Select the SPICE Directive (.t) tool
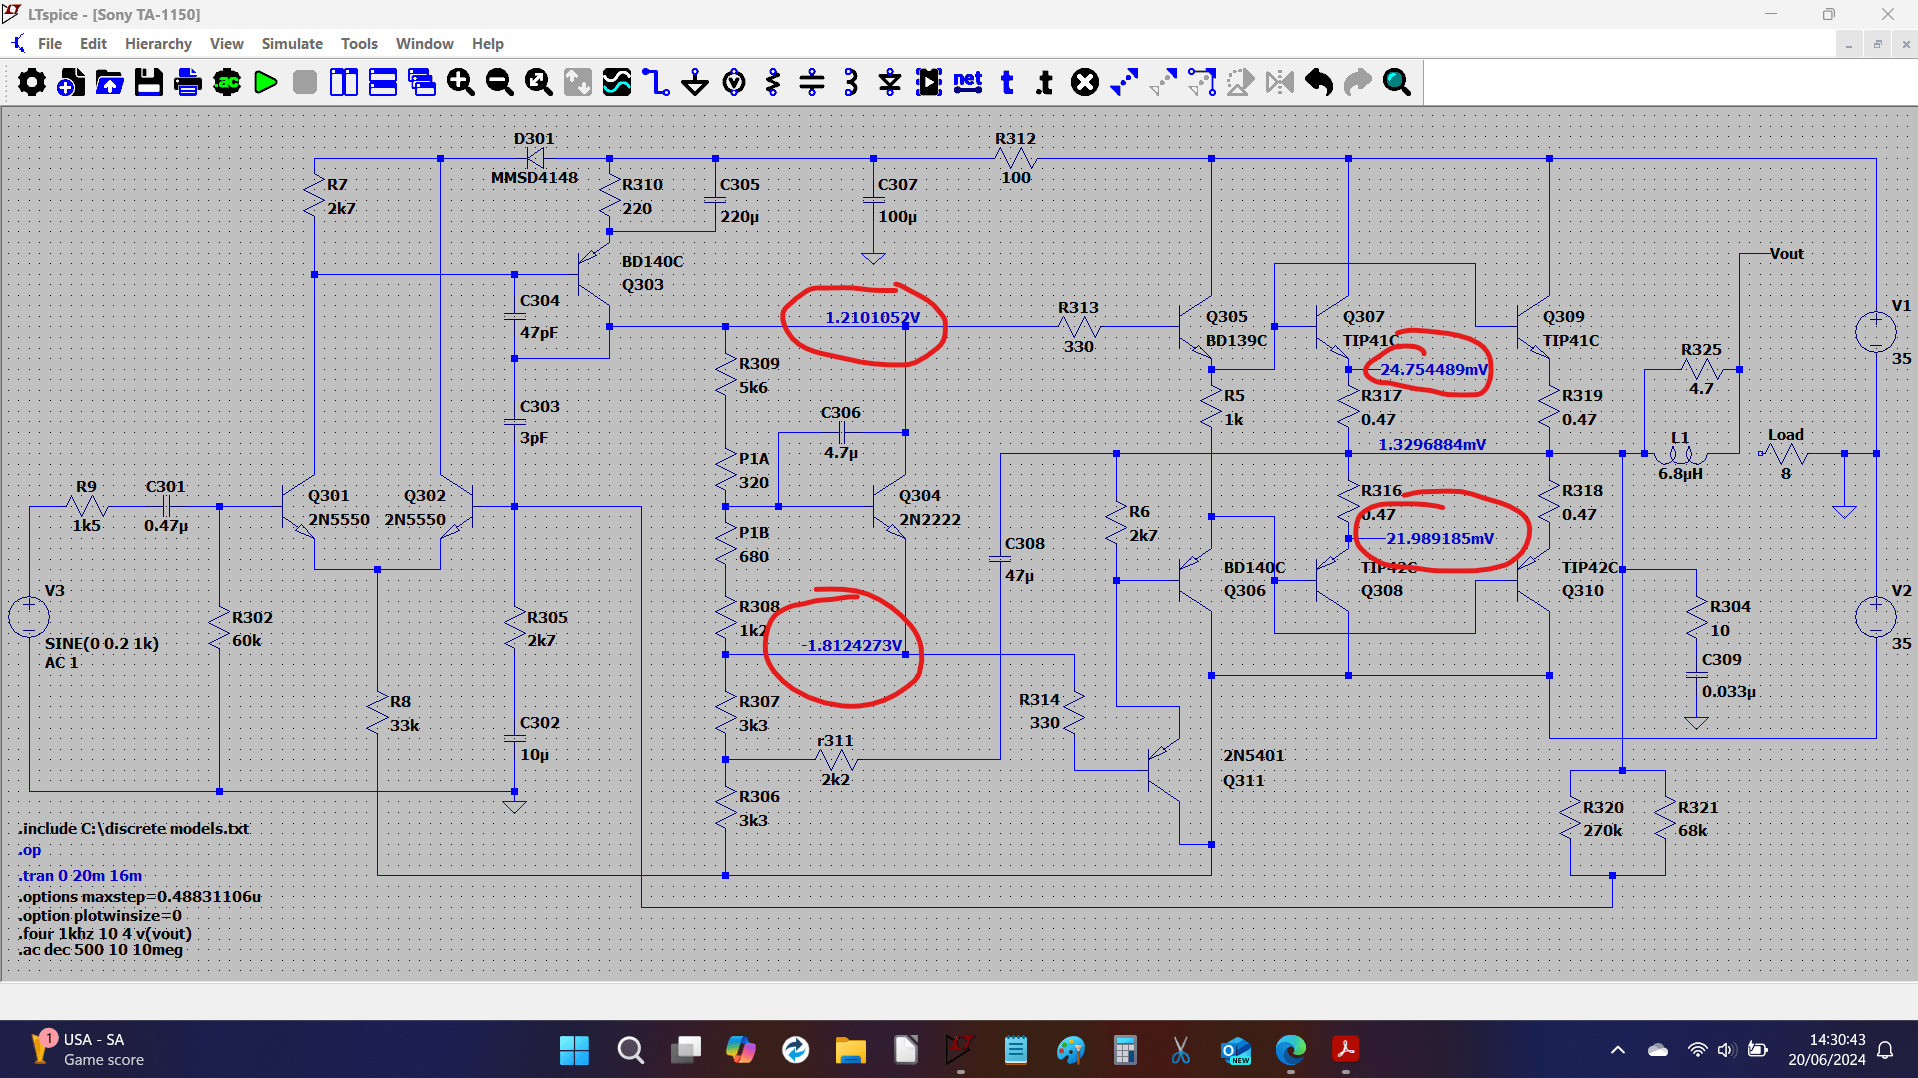Viewport: 1918px width, 1078px height. pyautogui.click(x=1045, y=82)
